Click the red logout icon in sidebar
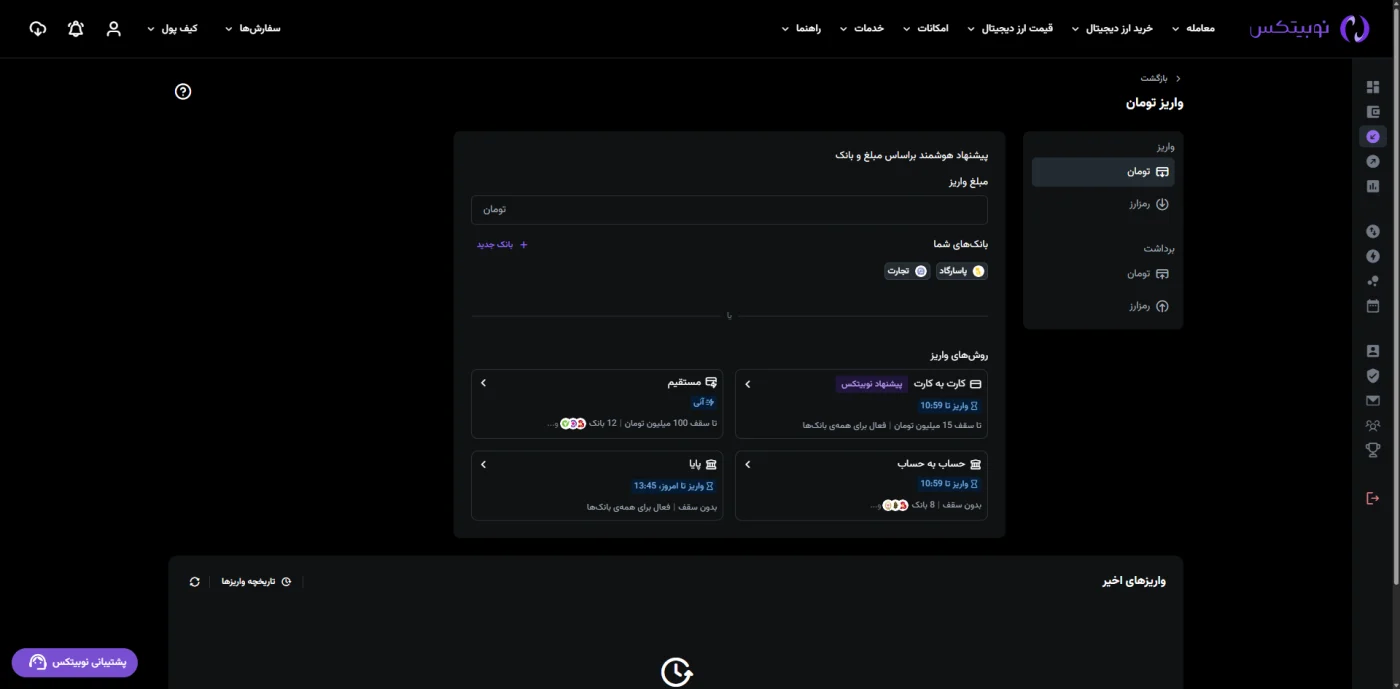This screenshot has width=1400, height=689. [1372, 498]
